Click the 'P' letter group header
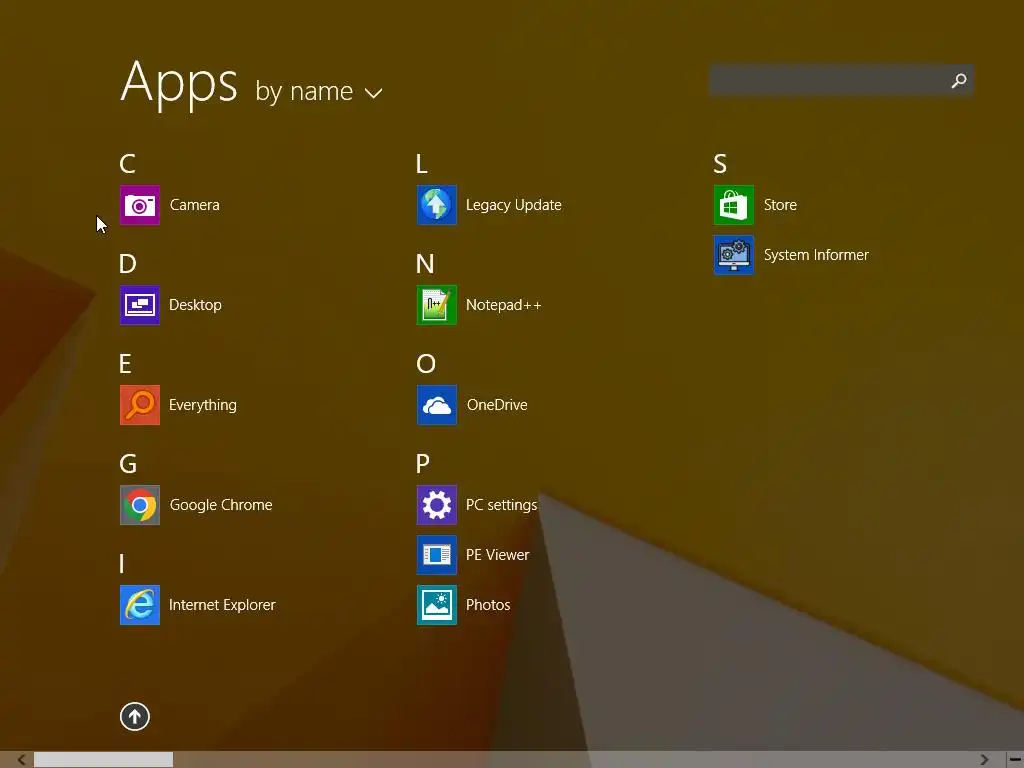This screenshot has height=768, width=1024. 423,464
